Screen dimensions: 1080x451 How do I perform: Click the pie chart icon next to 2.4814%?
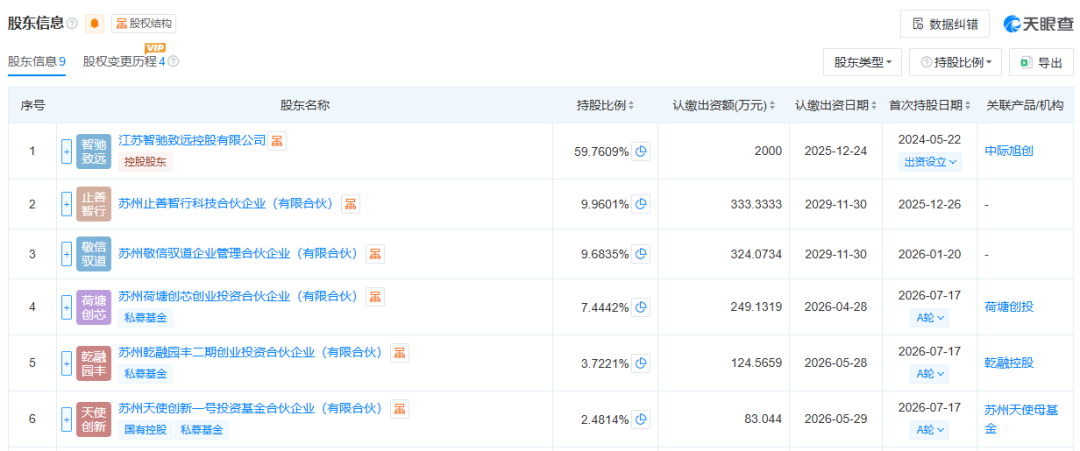coord(641,419)
